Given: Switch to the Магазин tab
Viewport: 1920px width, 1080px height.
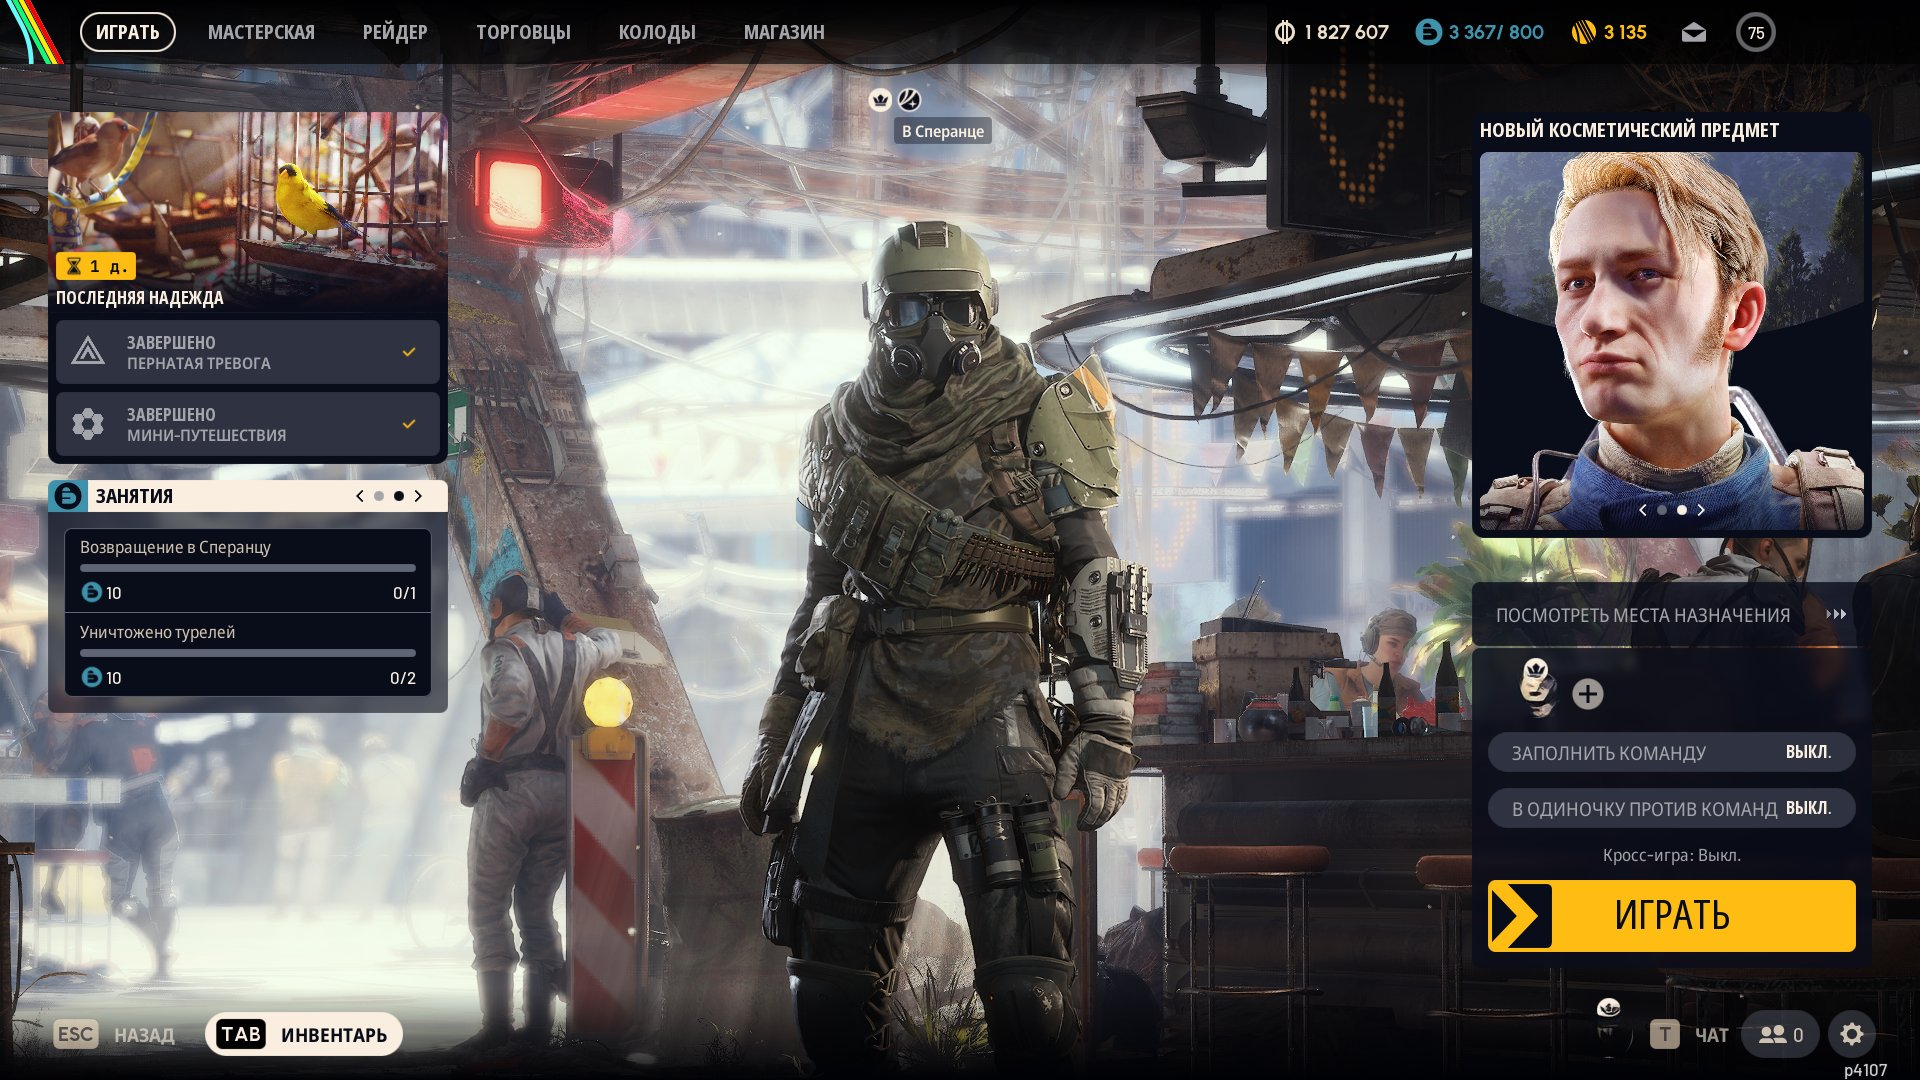Looking at the screenshot, I should pyautogui.click(x=784, y=32).
